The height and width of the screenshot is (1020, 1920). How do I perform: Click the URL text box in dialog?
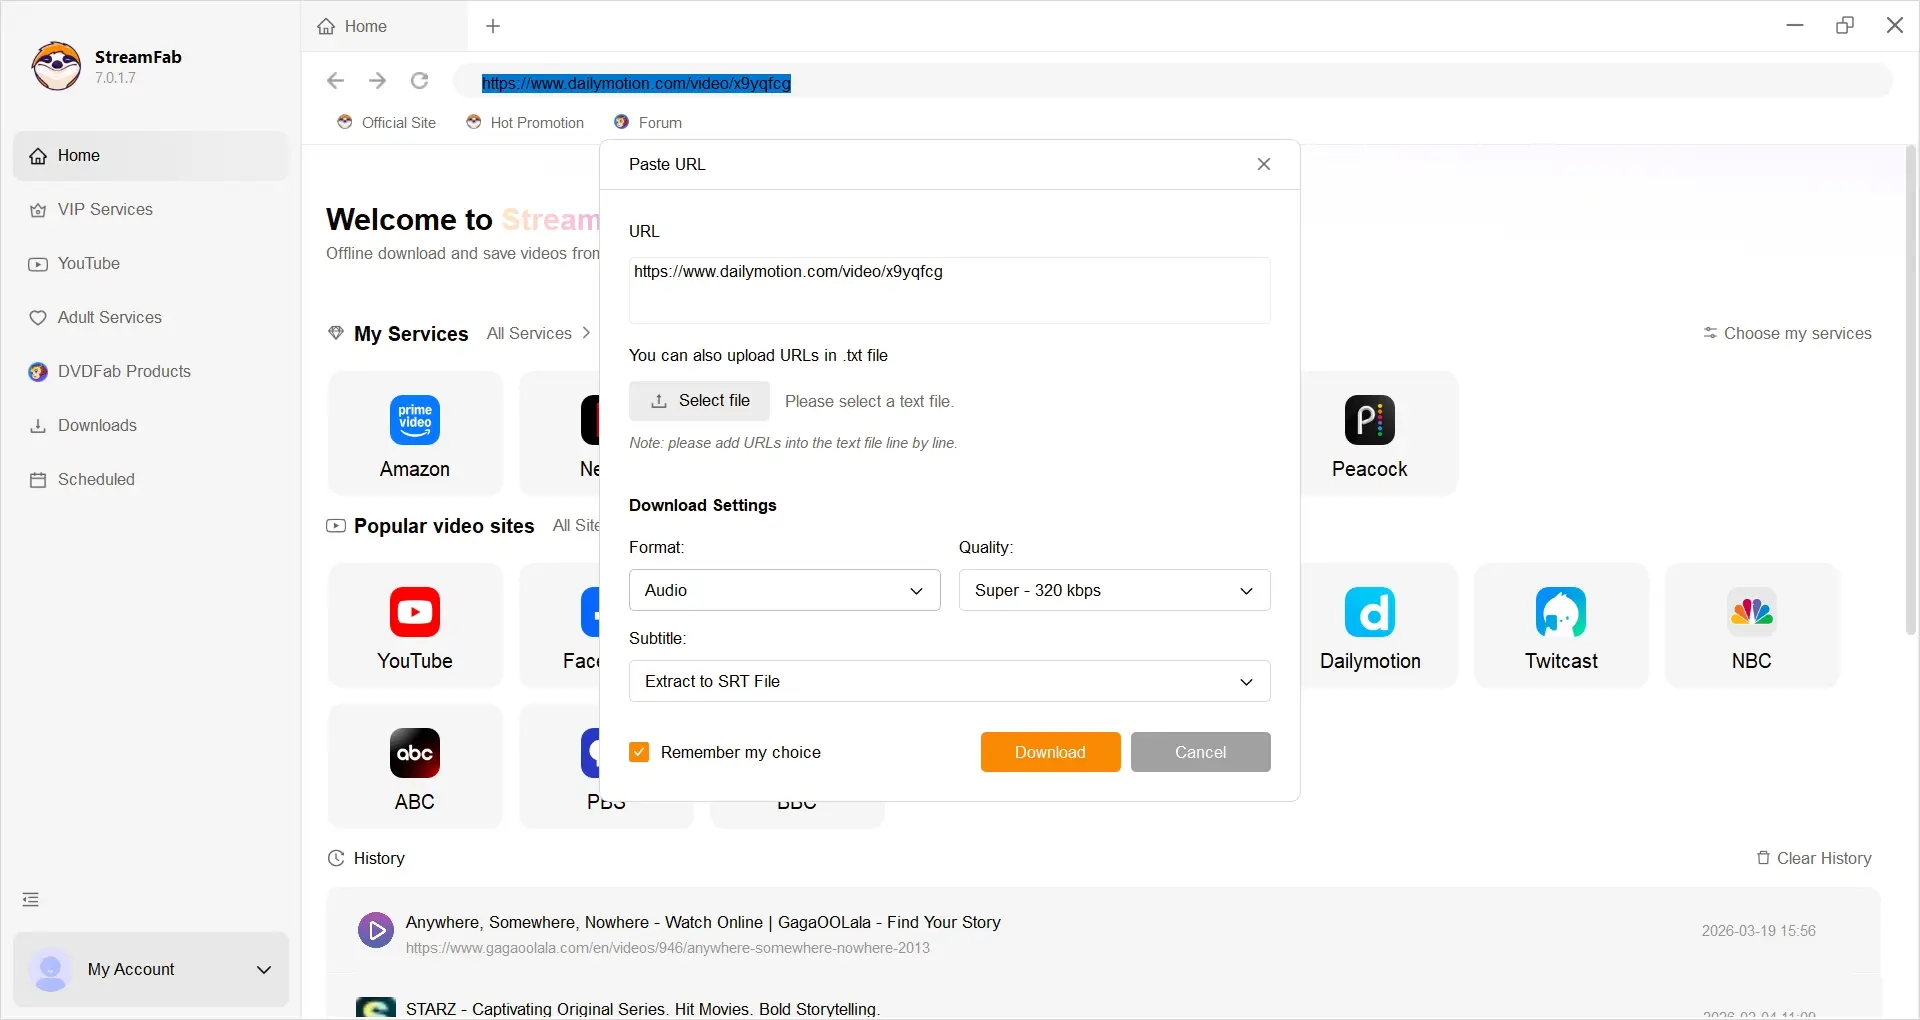950,290
